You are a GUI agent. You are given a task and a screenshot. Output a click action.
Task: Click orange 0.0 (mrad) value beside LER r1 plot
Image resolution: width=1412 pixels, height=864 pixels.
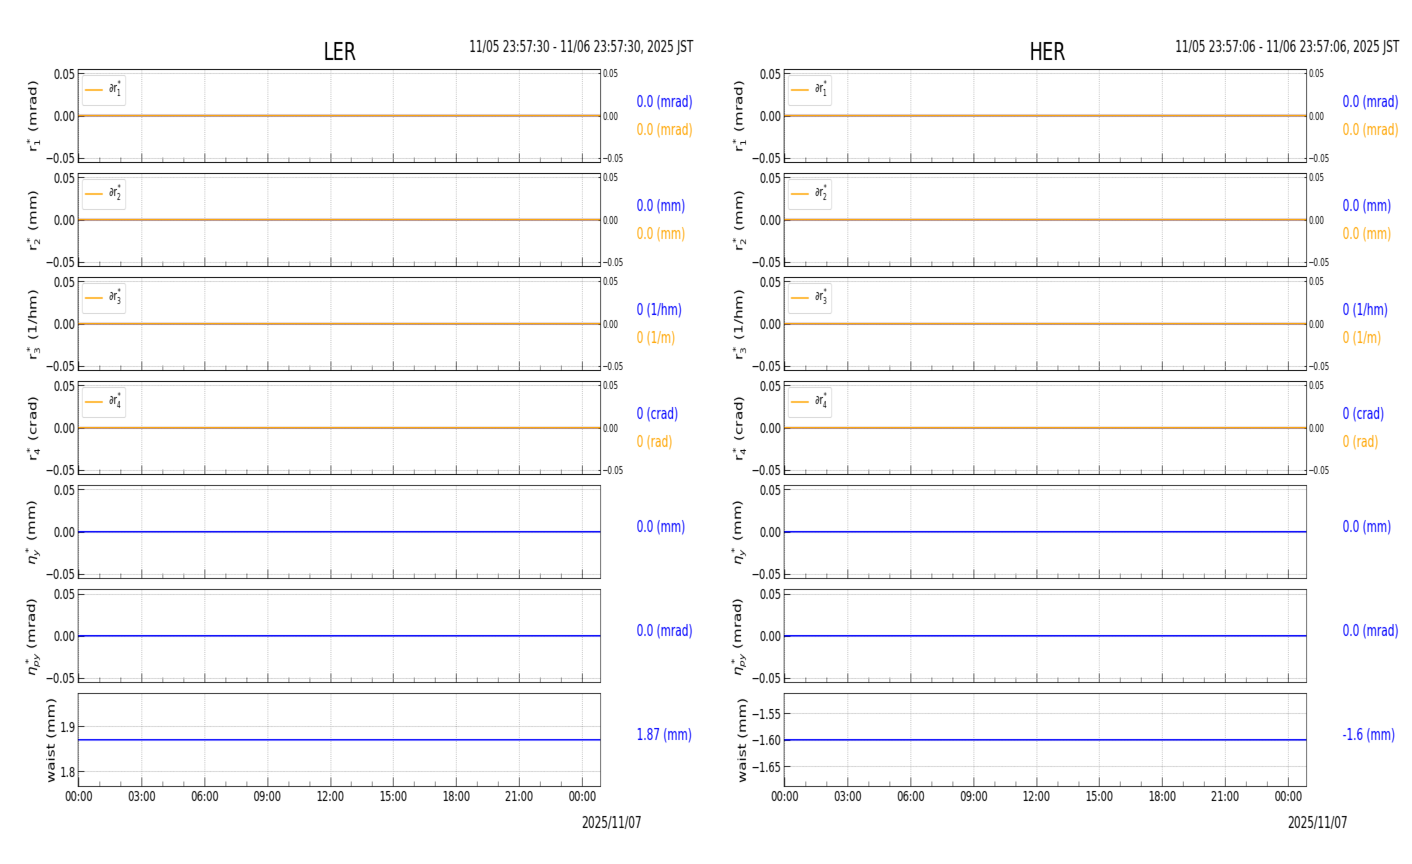664,130
